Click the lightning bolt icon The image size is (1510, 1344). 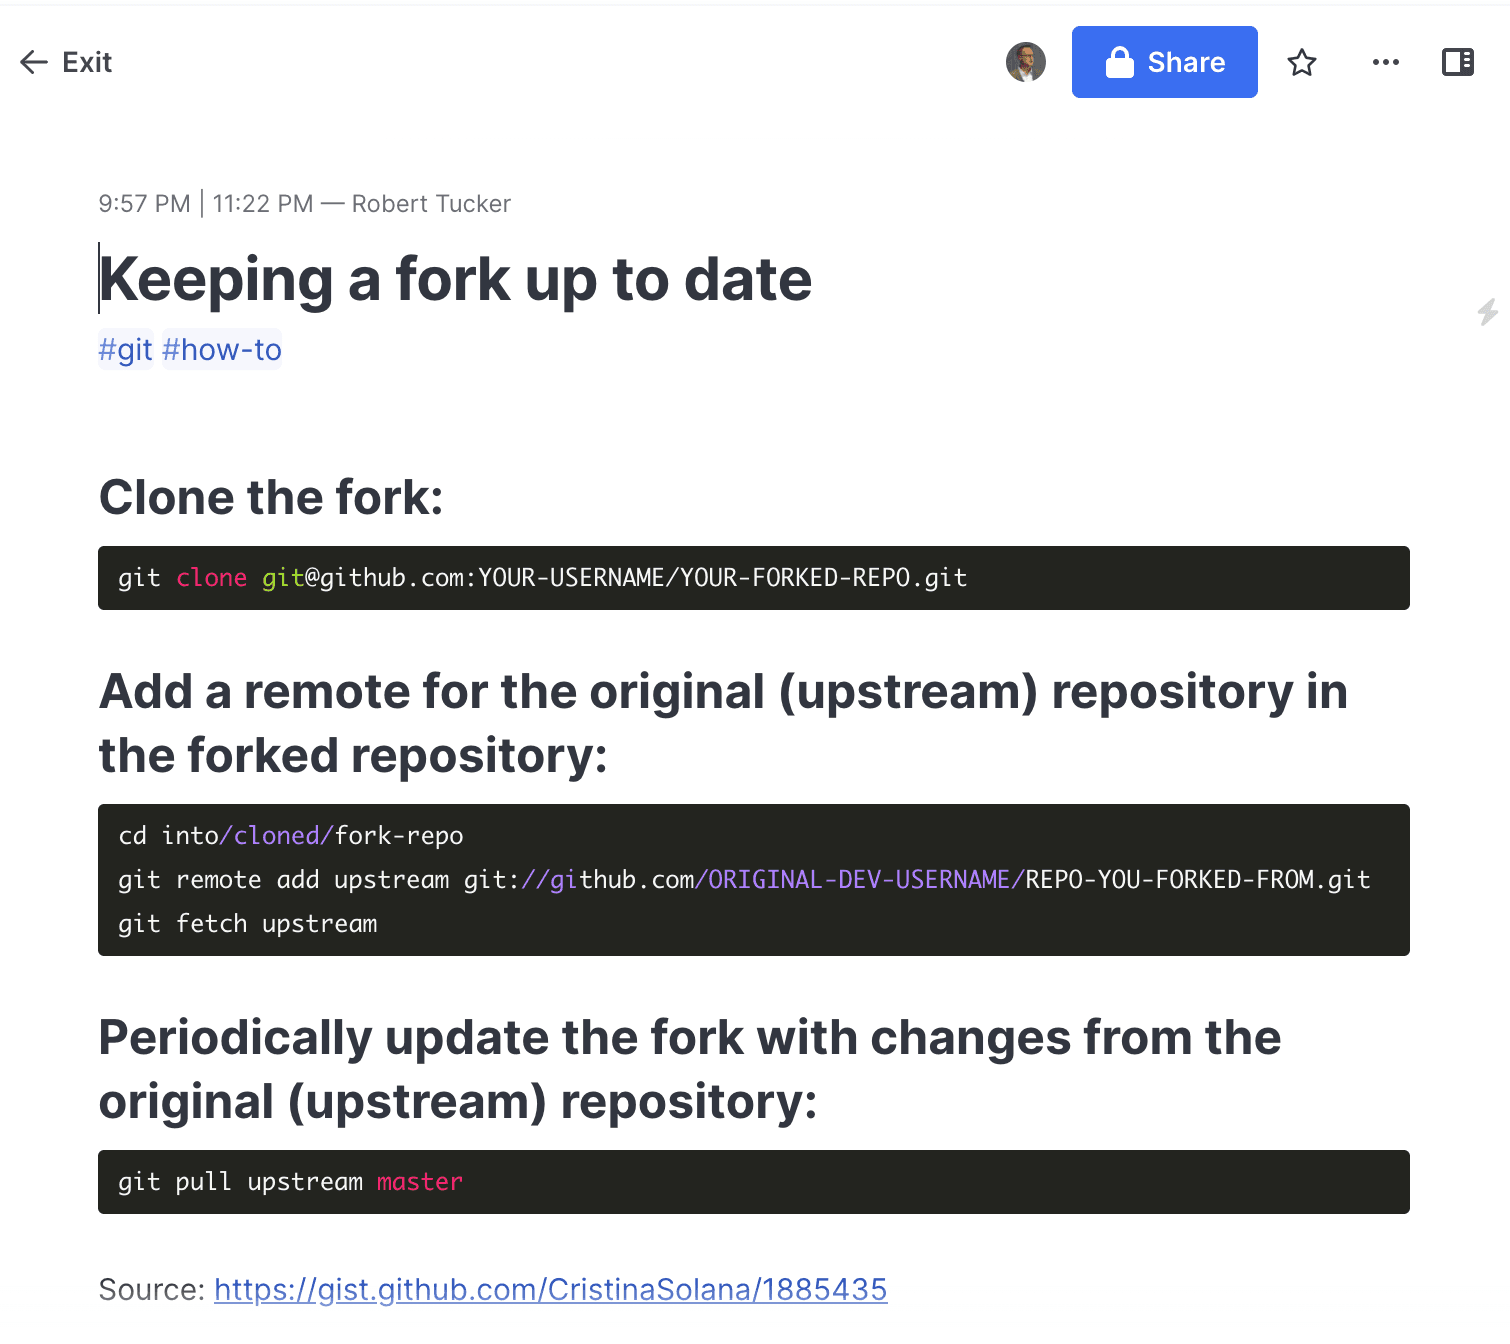pyautogui.click(x=1487, y=312)
